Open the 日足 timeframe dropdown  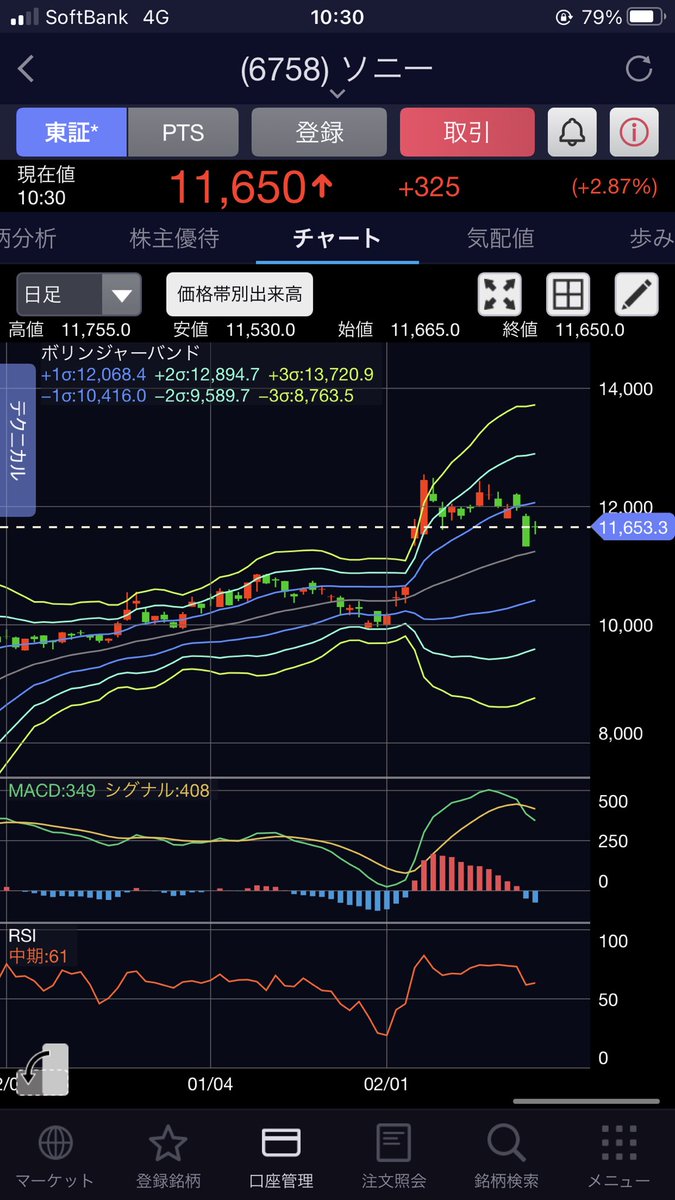click(x=78, y=295)
